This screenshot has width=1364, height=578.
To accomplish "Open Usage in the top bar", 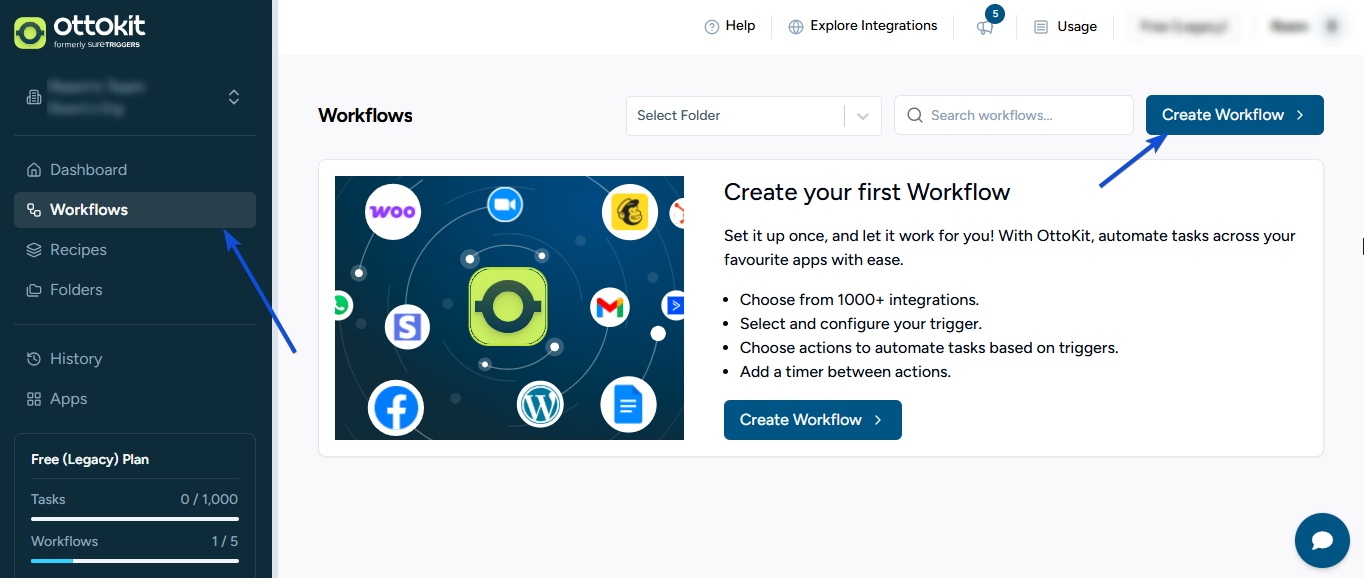I will click(x=1066, y=27).
